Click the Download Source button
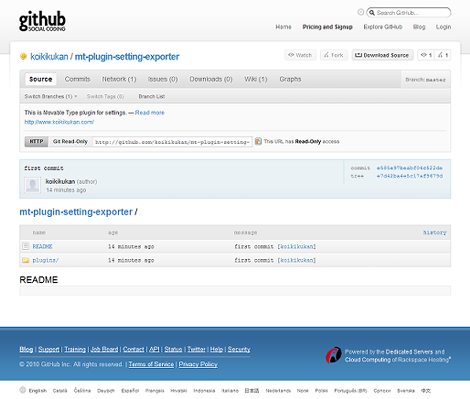This screenshot has height=399, width=470. pos(382,55)
